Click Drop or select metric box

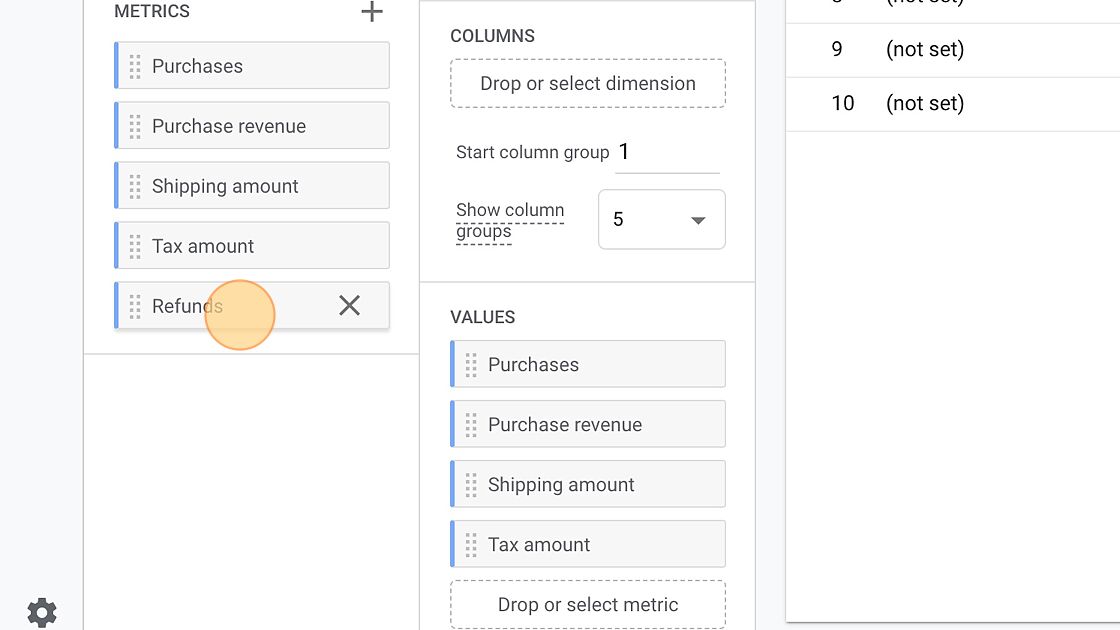587,605
